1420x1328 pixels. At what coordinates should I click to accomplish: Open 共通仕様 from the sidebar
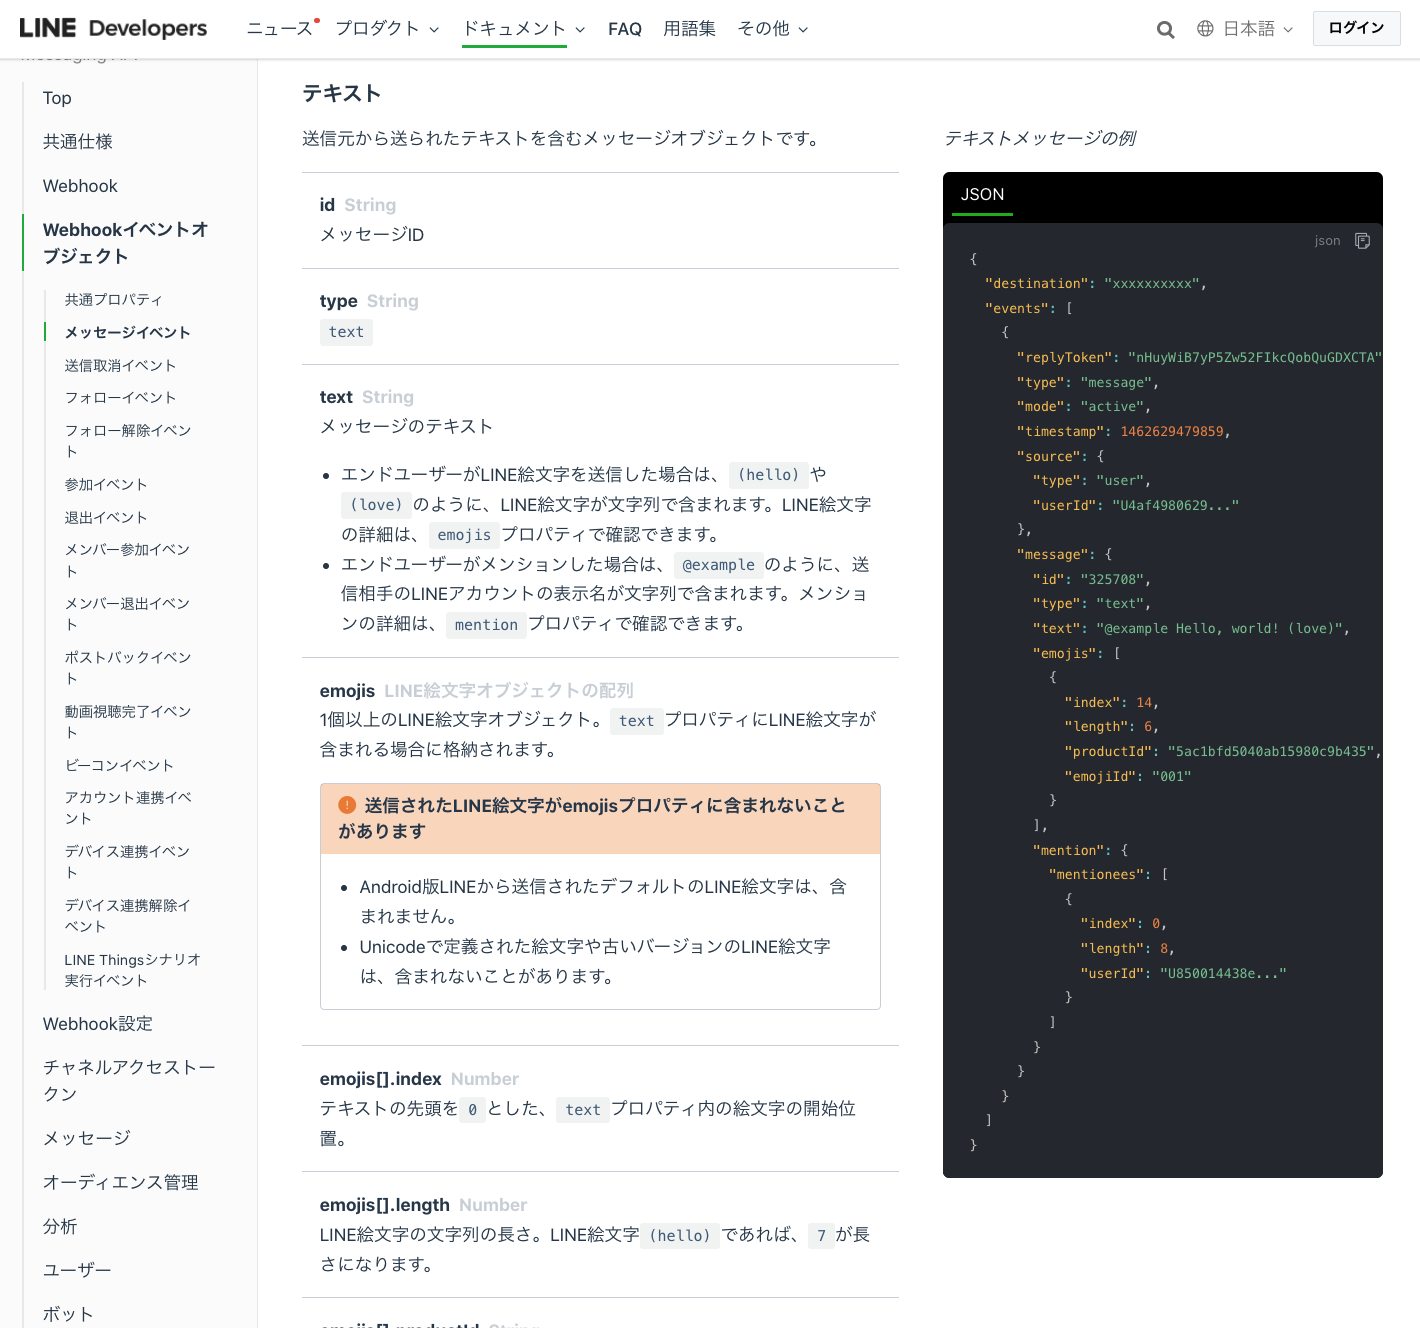coord(78,141)
